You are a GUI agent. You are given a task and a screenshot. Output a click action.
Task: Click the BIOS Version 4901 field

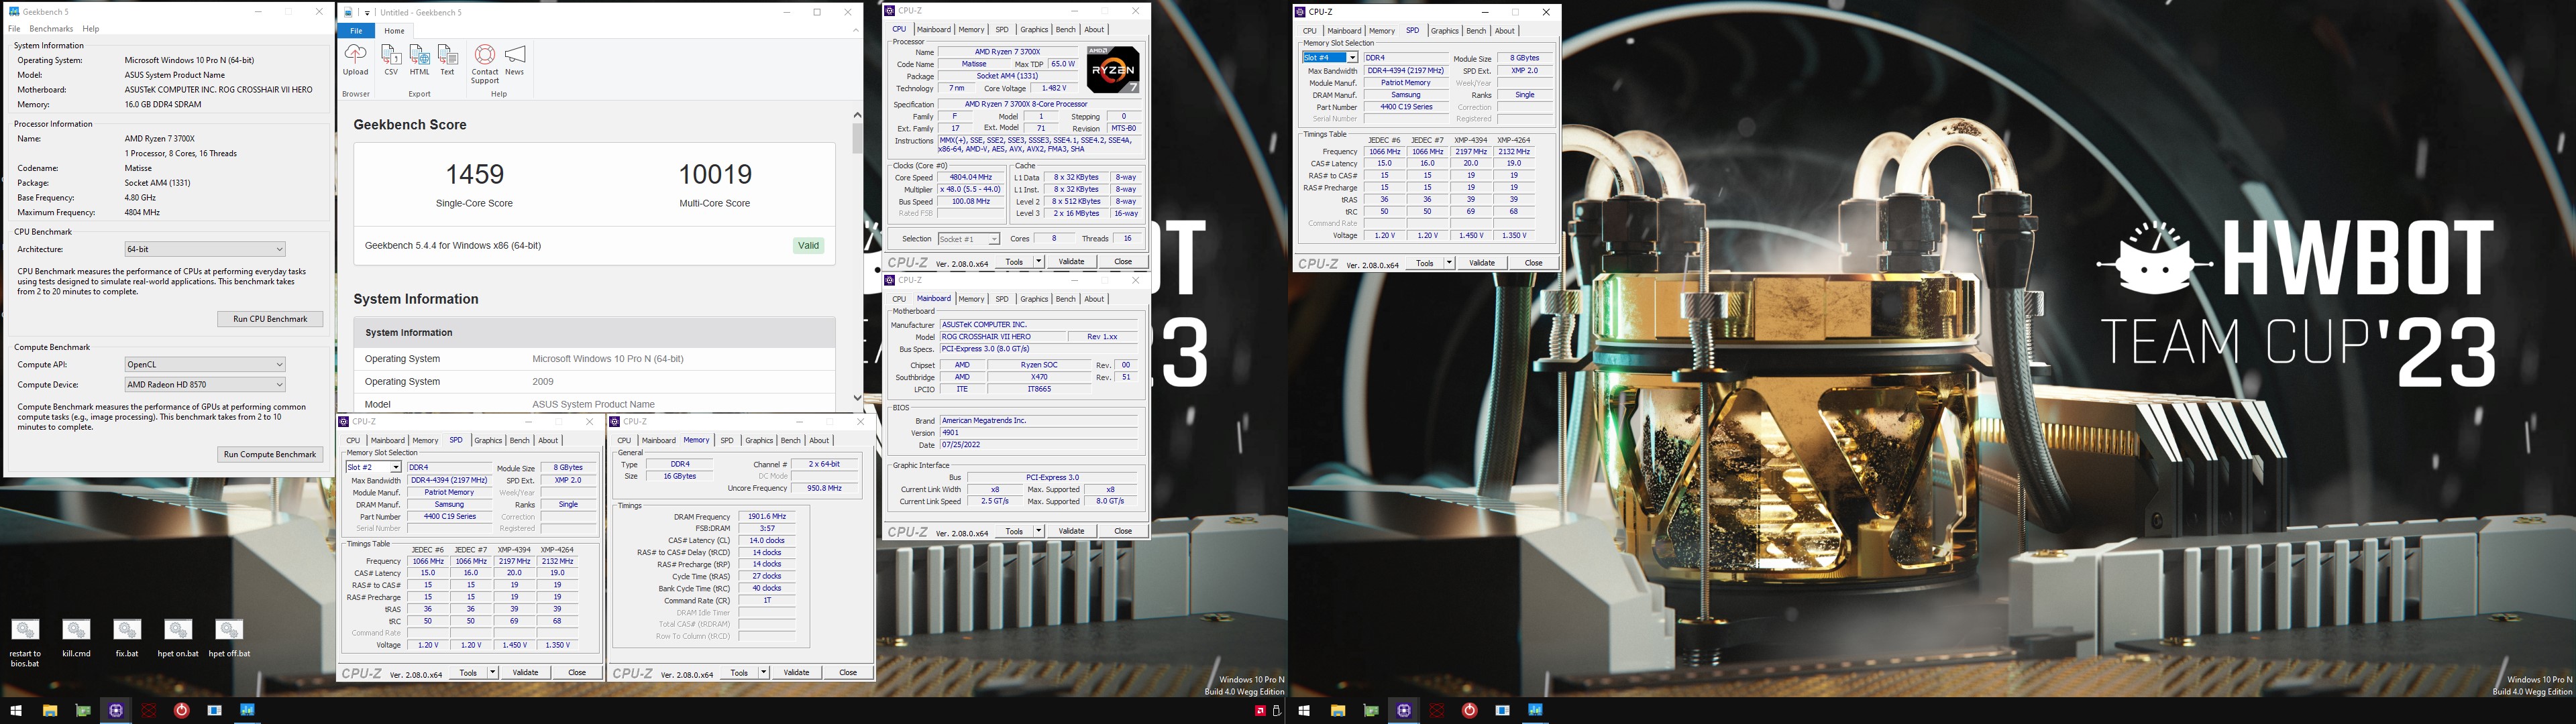pos(1039,433)
